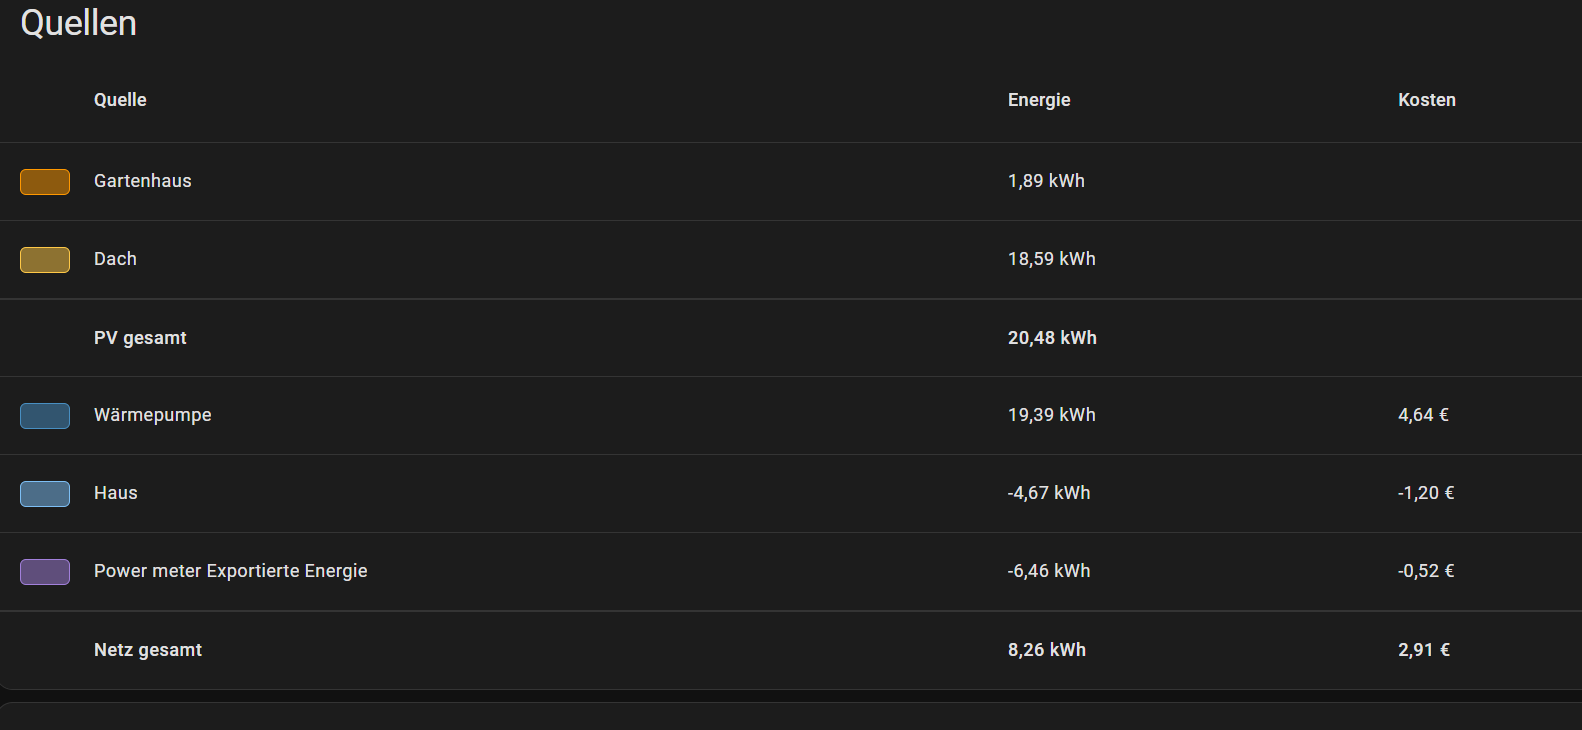Viewport: 1582px width, 730px height.
Task: Click the Gartenhaus orange color swatch
Action: (x=45, y=182)
